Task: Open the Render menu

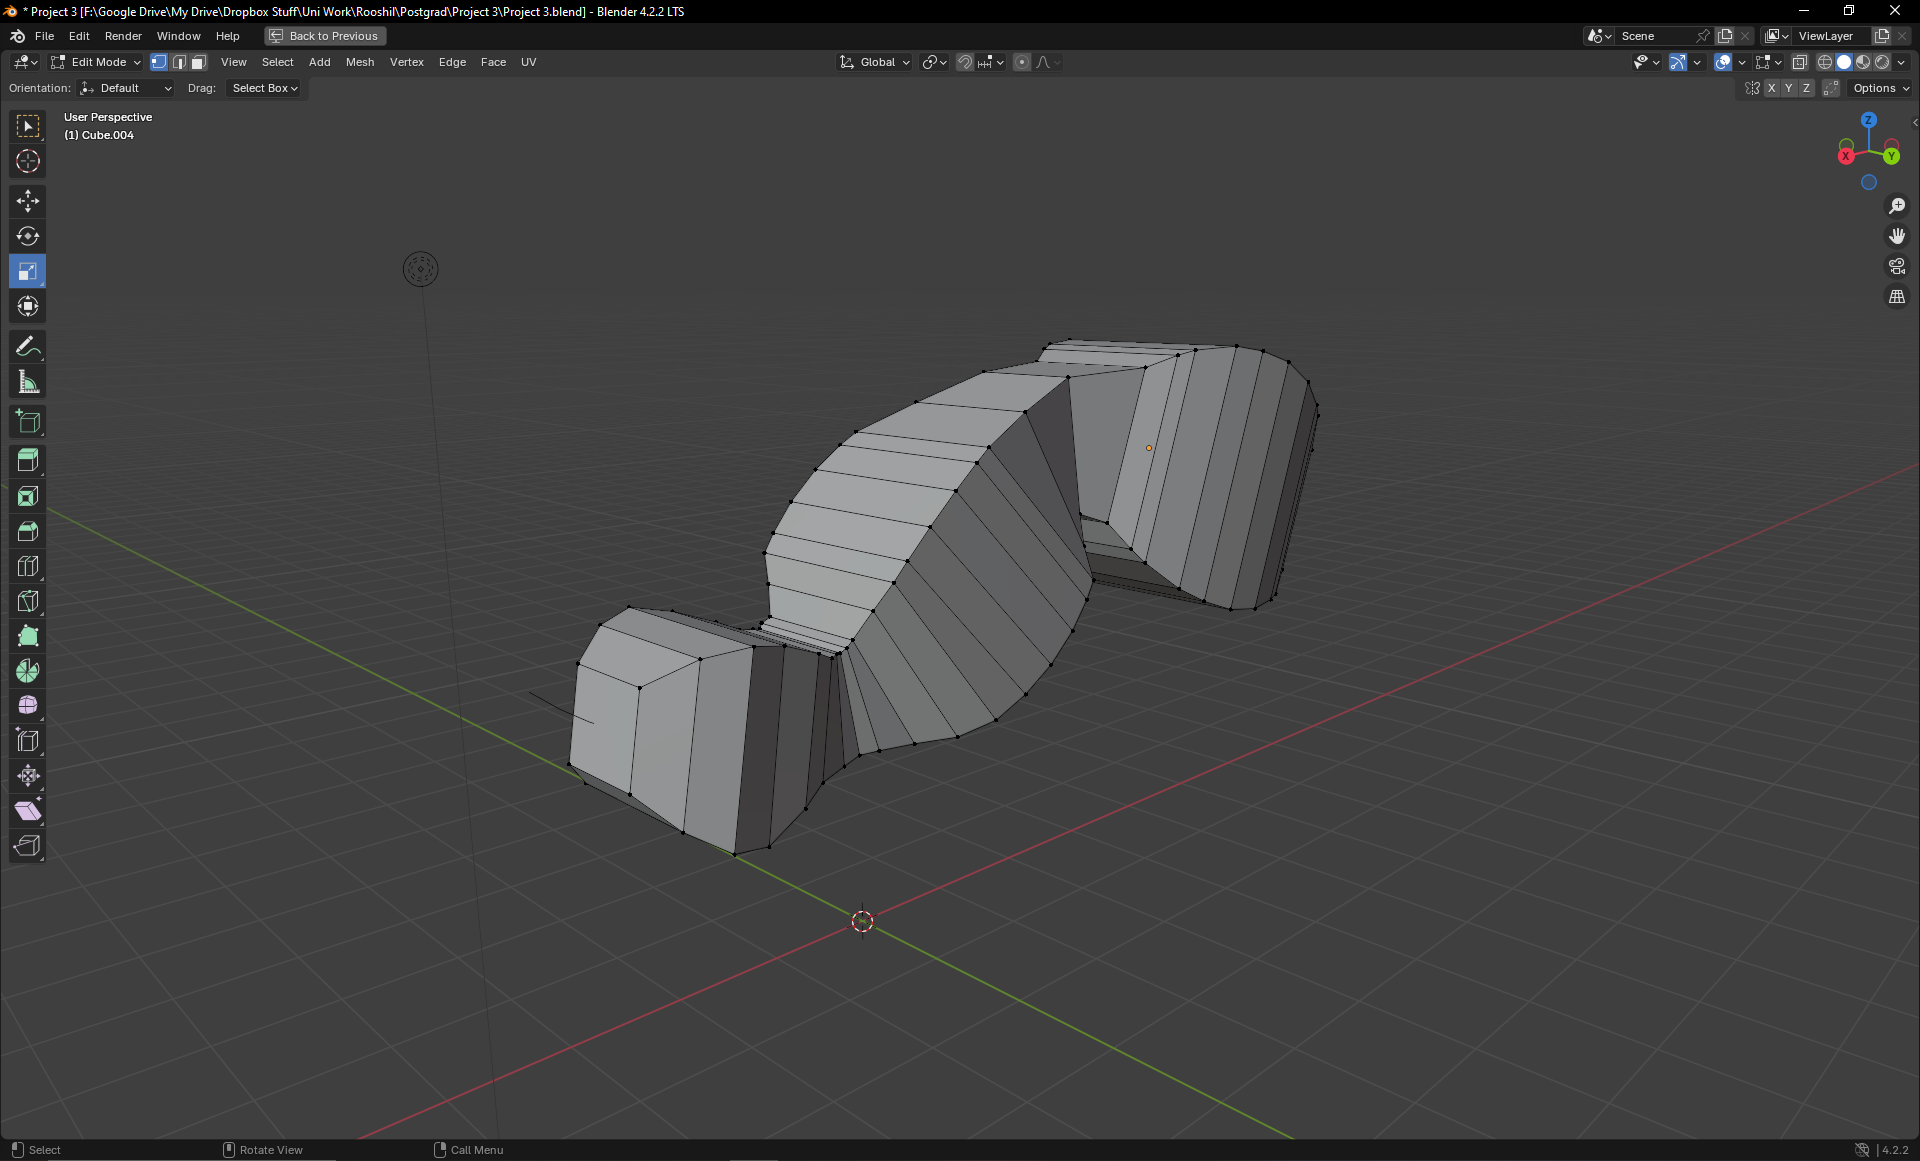Action: coord(123,36)
